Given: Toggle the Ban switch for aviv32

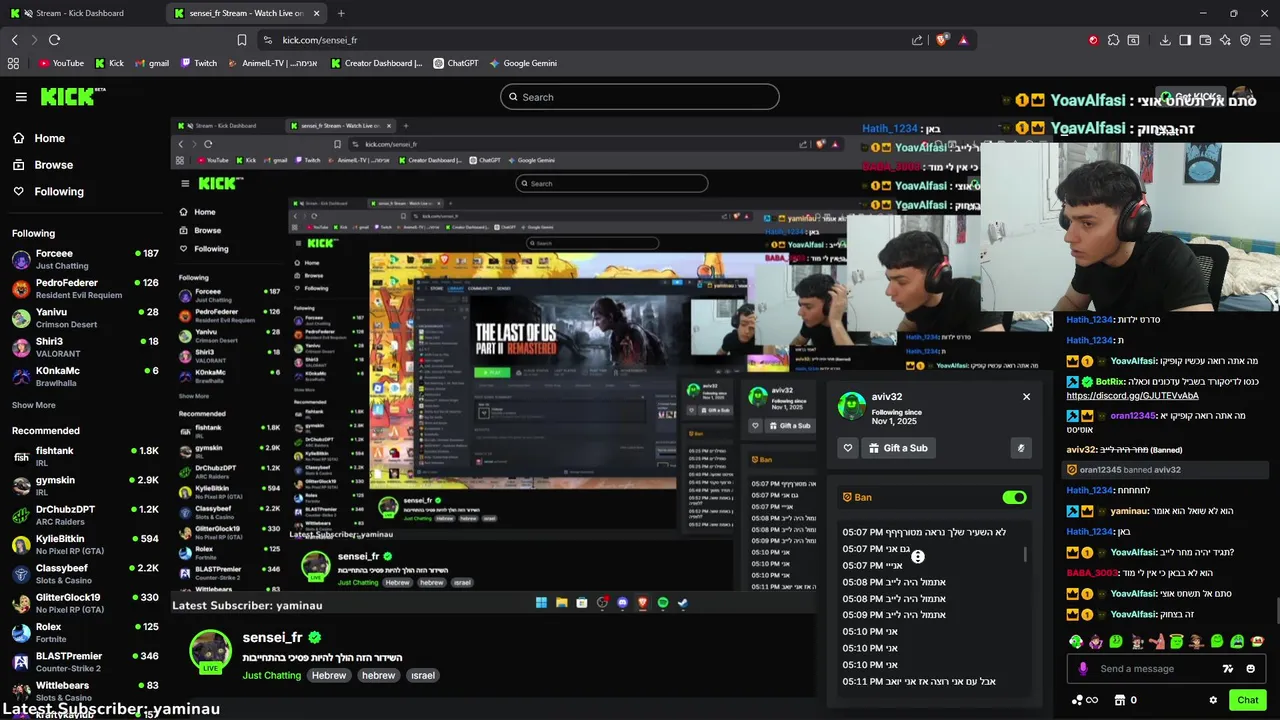Looking at the screenshot, I should (x=1014, y=497).
